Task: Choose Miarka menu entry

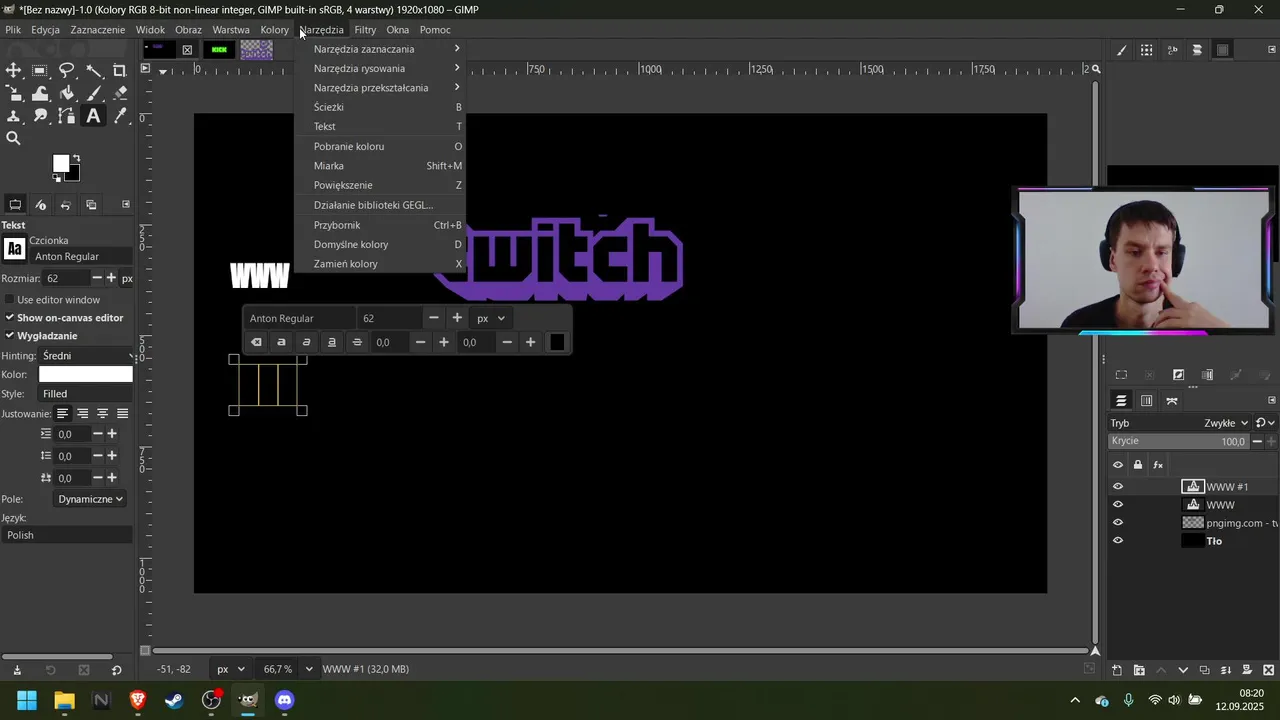Action: 381,166
